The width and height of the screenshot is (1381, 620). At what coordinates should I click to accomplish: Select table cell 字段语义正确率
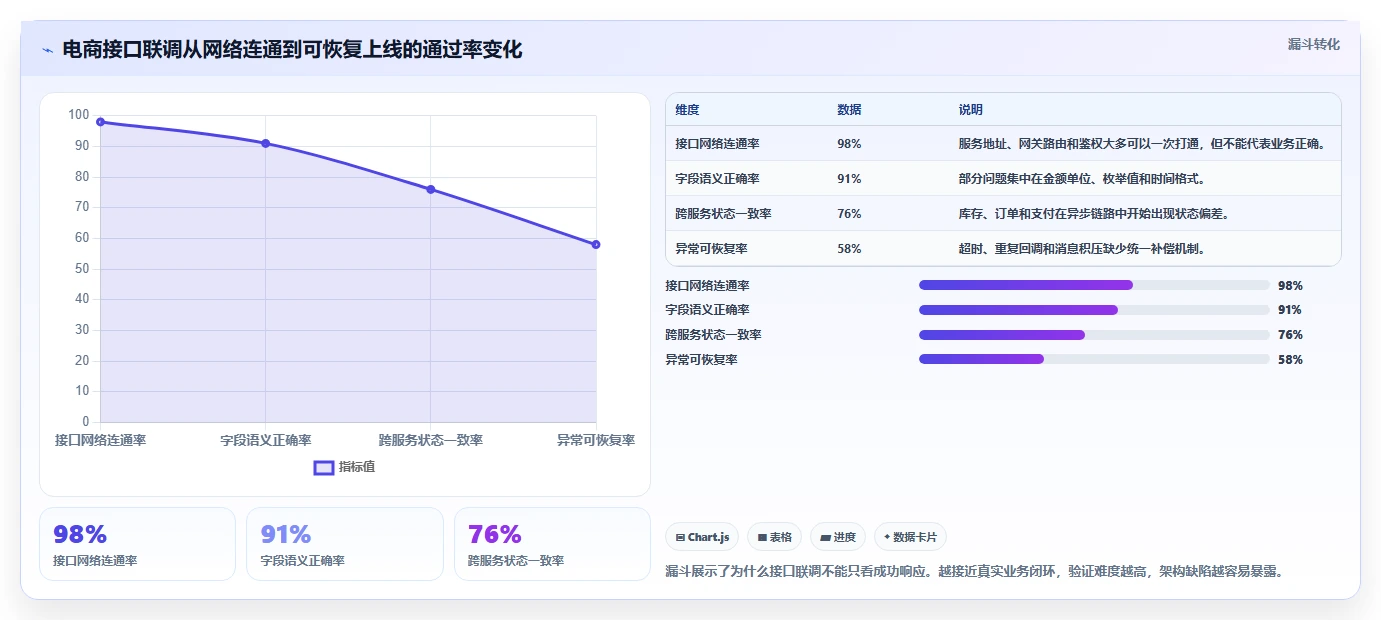point(717,179)
